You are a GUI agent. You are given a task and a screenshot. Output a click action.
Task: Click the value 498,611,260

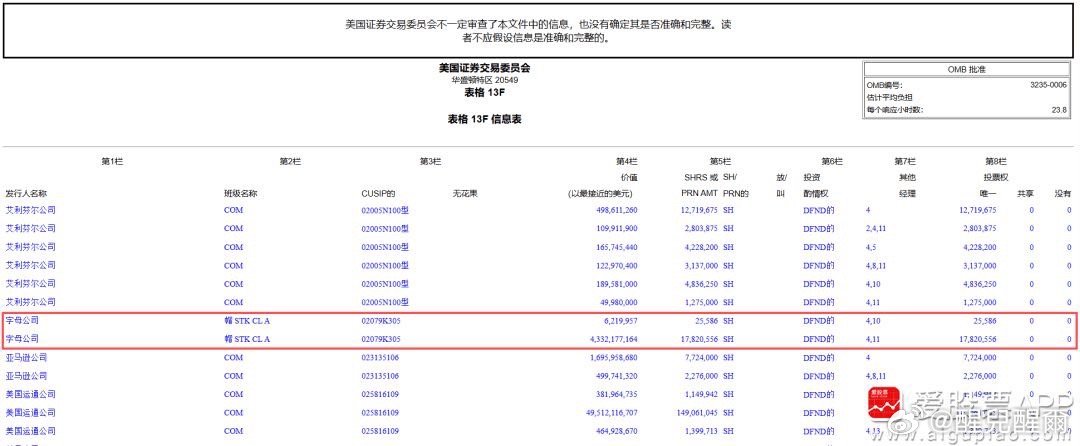(616, 210)
